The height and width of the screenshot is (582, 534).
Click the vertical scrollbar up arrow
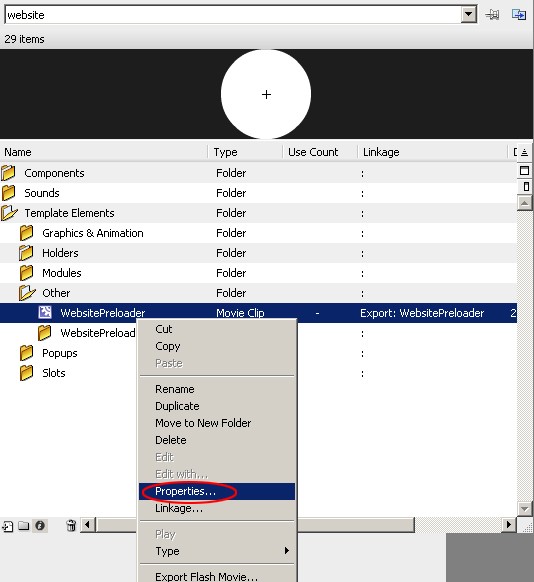pyautogui.click(x=524, y=203)
